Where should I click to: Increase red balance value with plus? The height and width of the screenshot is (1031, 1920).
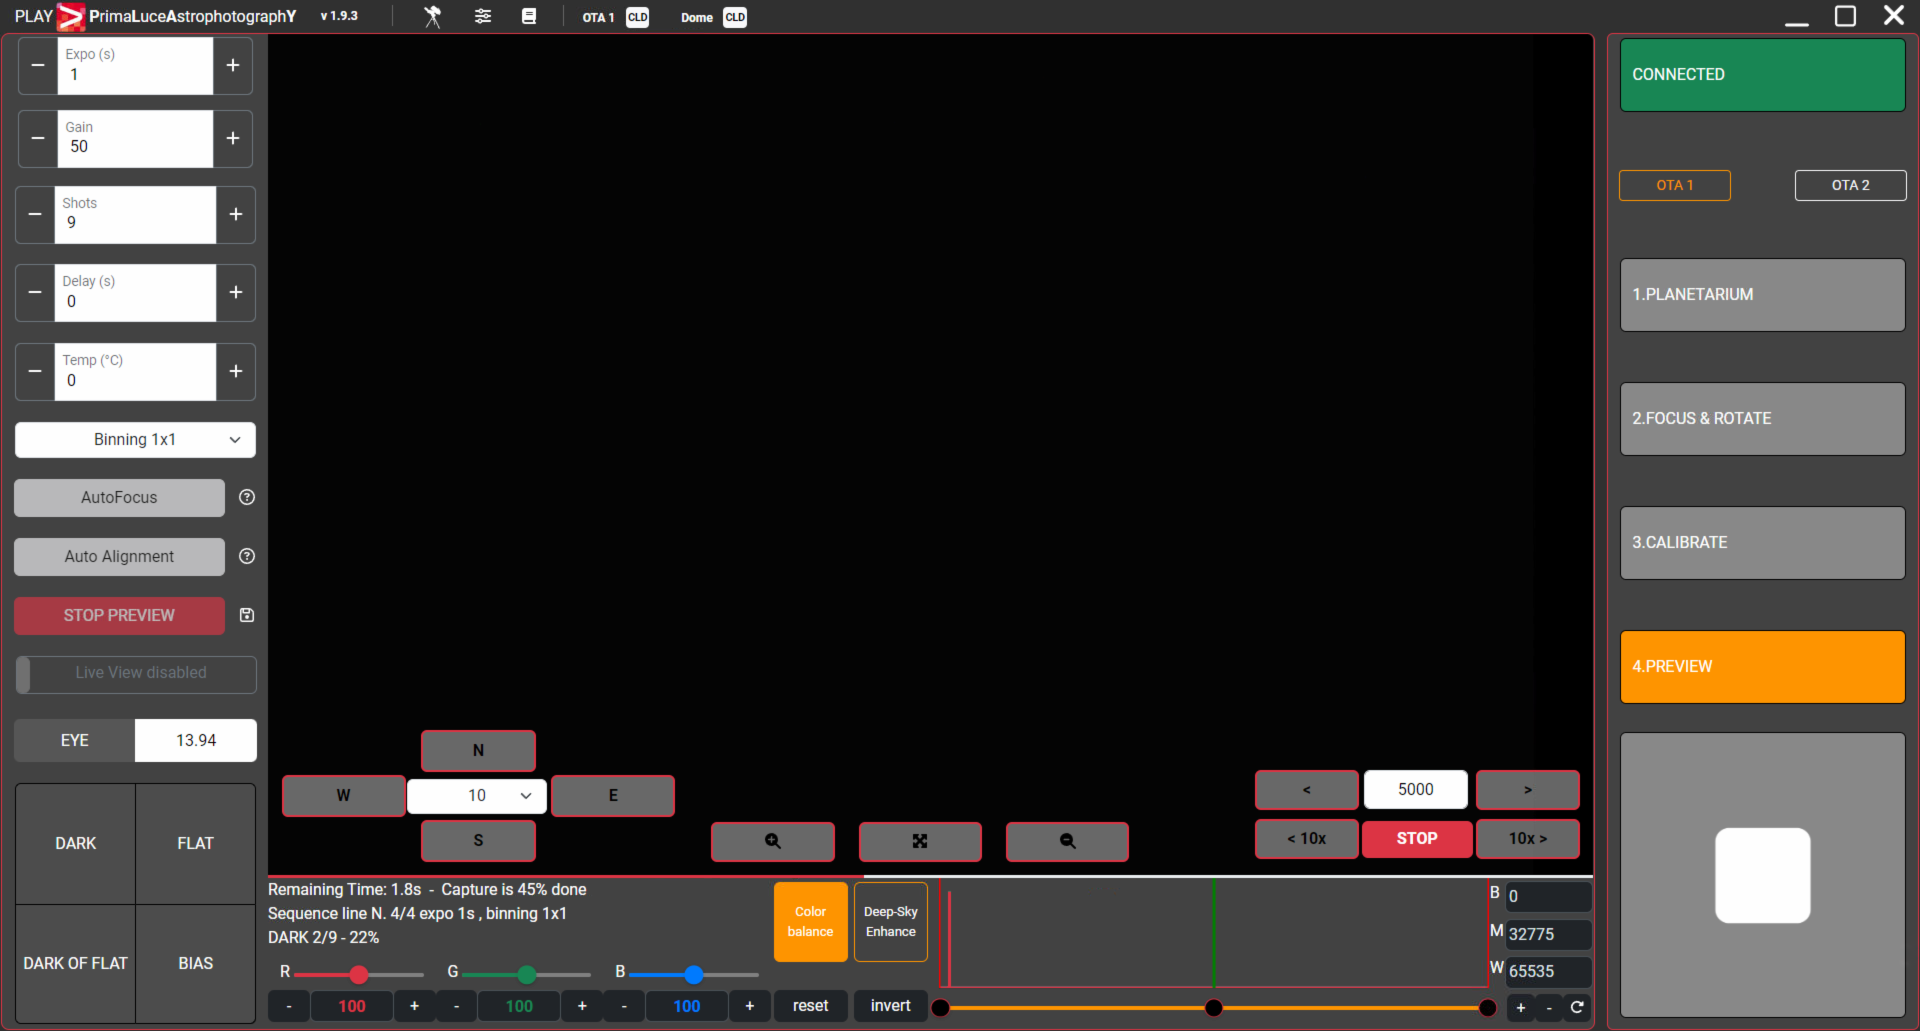pos(414,1006)
